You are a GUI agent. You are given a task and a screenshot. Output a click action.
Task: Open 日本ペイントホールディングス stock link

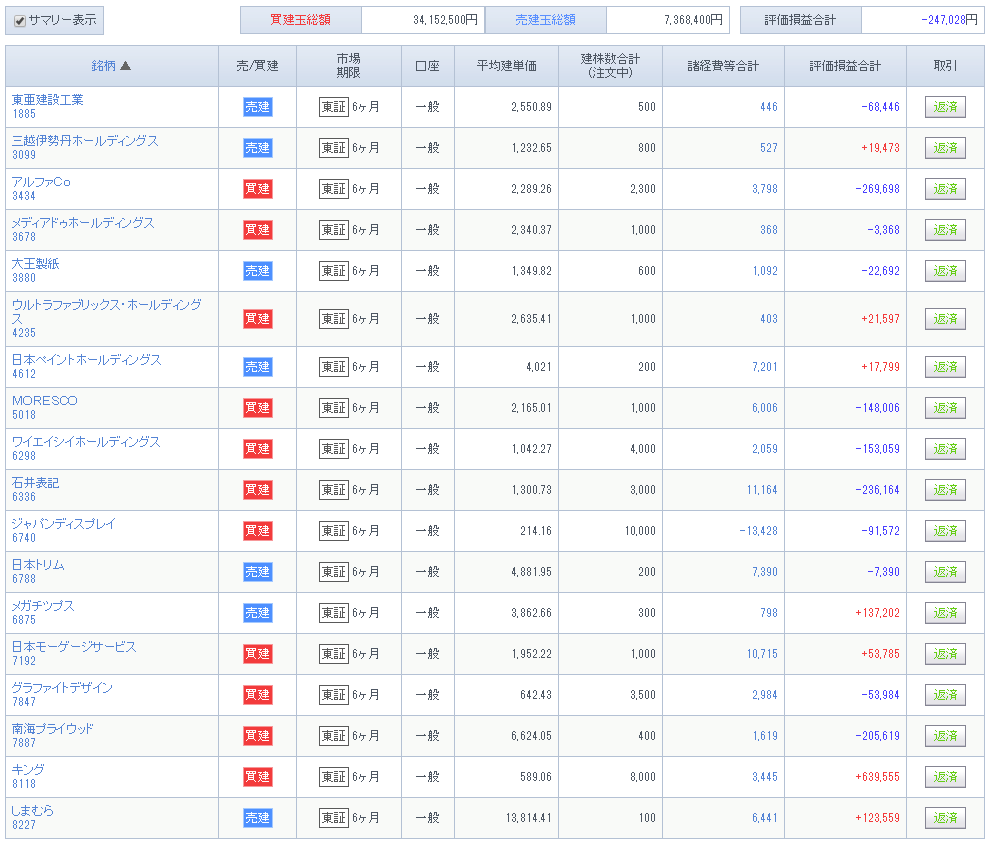tap(87, 360)
